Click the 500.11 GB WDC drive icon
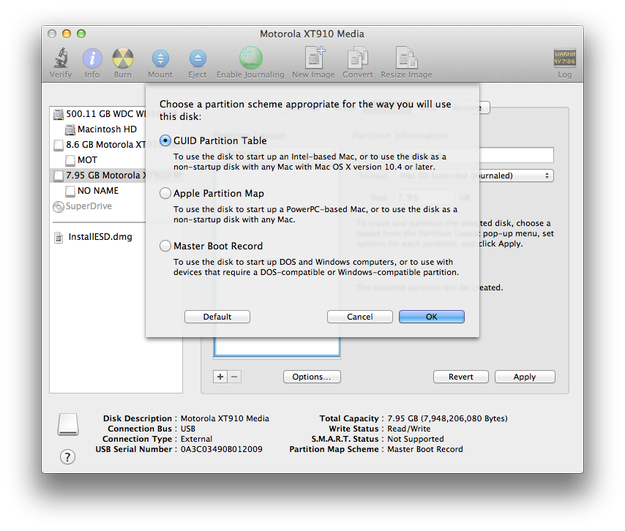 click(x=58, y=114)
